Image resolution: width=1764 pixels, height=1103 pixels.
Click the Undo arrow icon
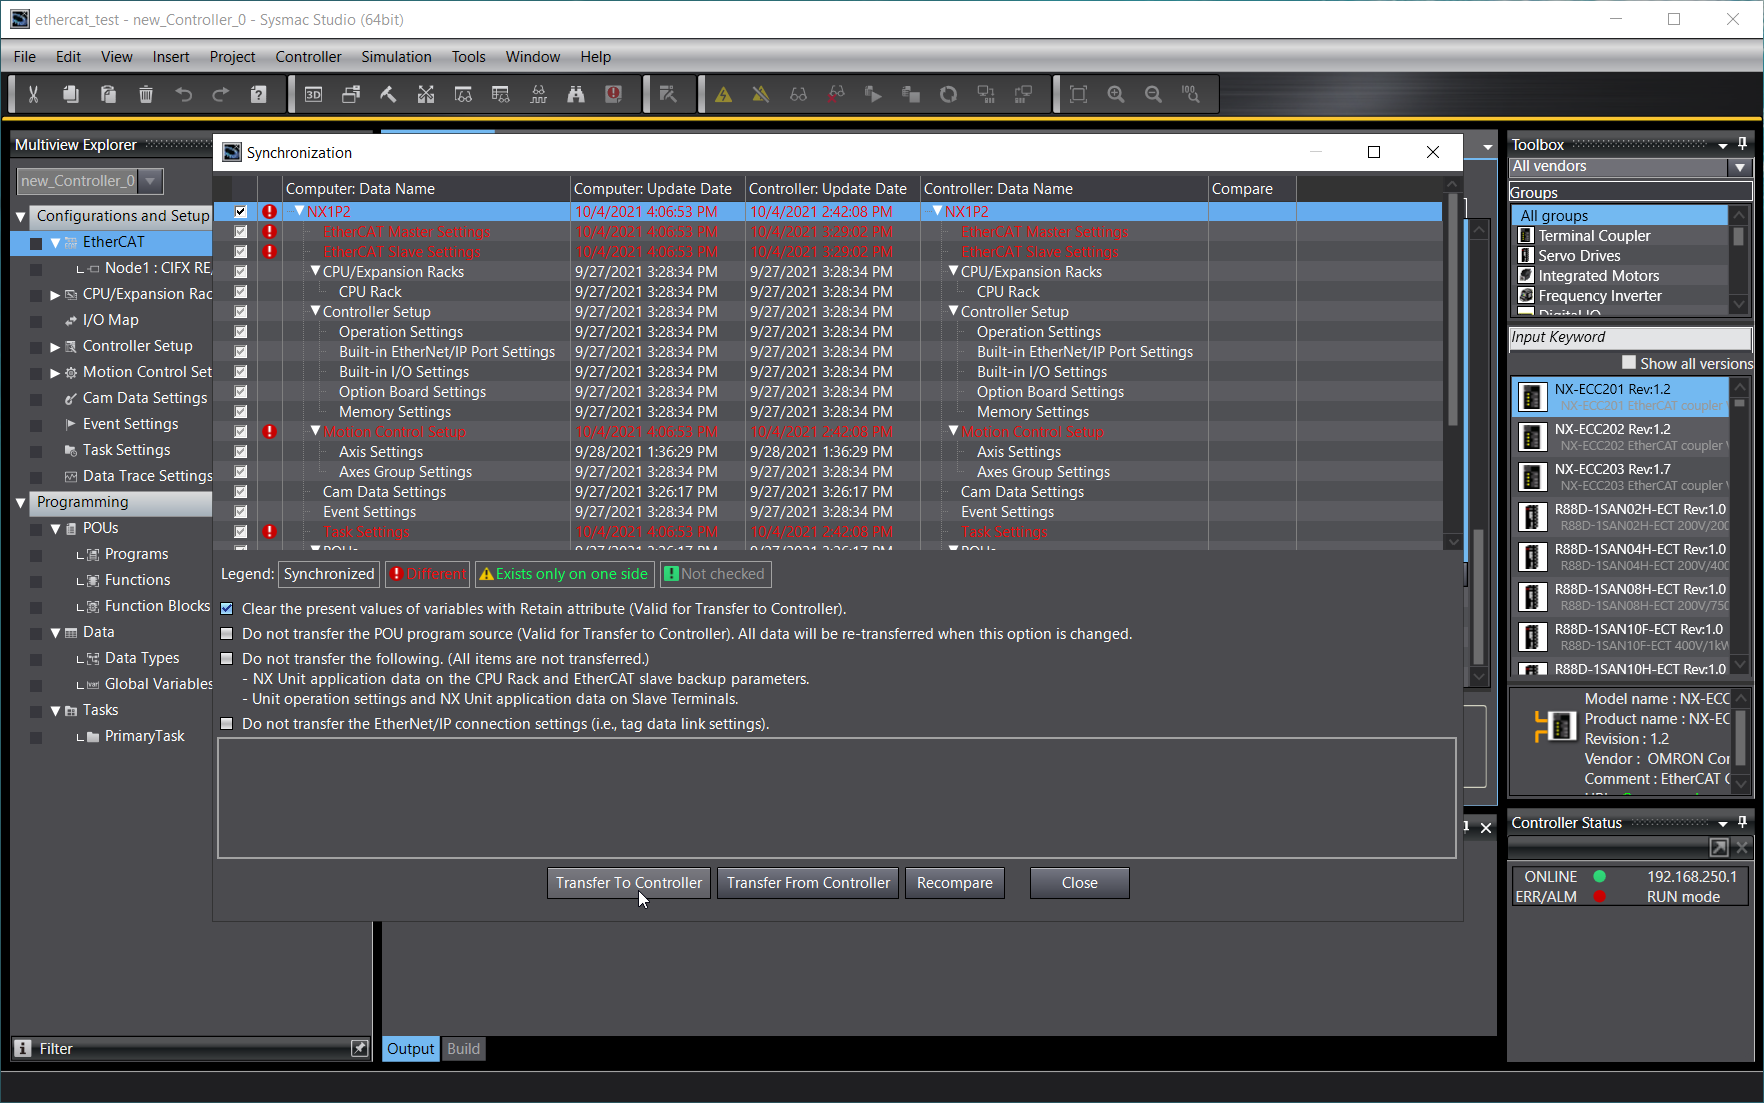(x=183, y=94)
